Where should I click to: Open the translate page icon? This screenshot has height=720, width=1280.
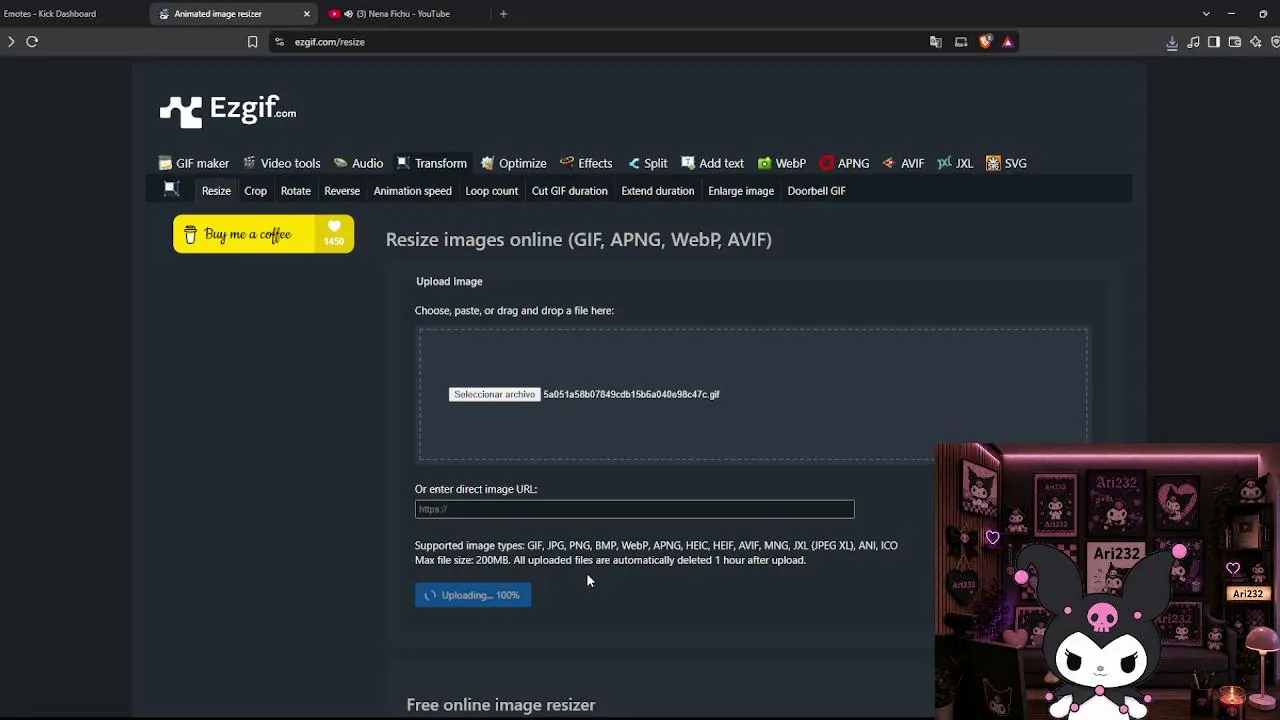936,42
